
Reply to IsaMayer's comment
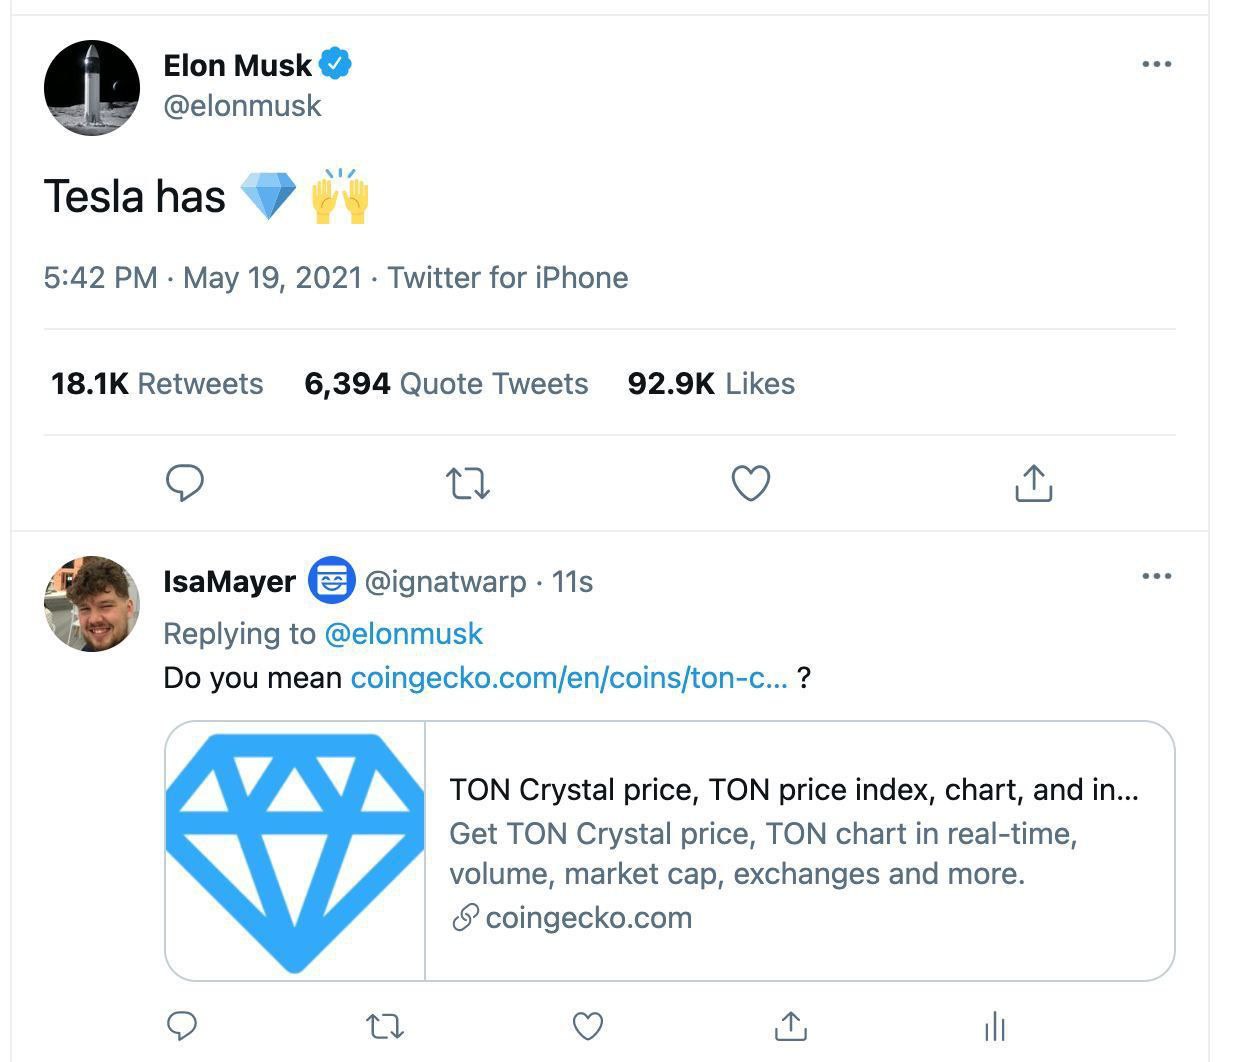181,1026
